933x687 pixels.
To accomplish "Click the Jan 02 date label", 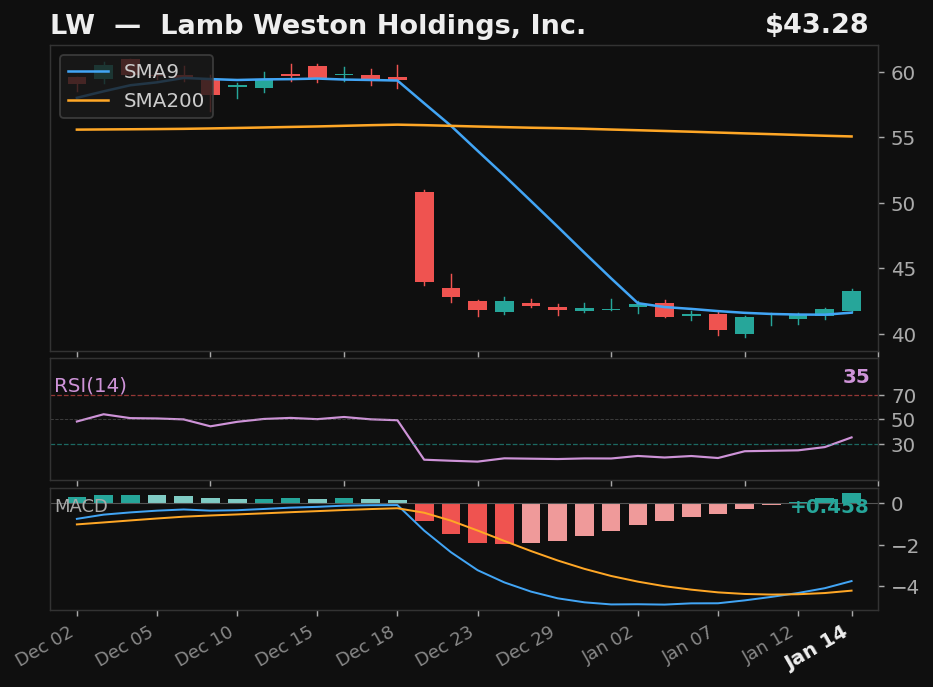I will (607, 645).
